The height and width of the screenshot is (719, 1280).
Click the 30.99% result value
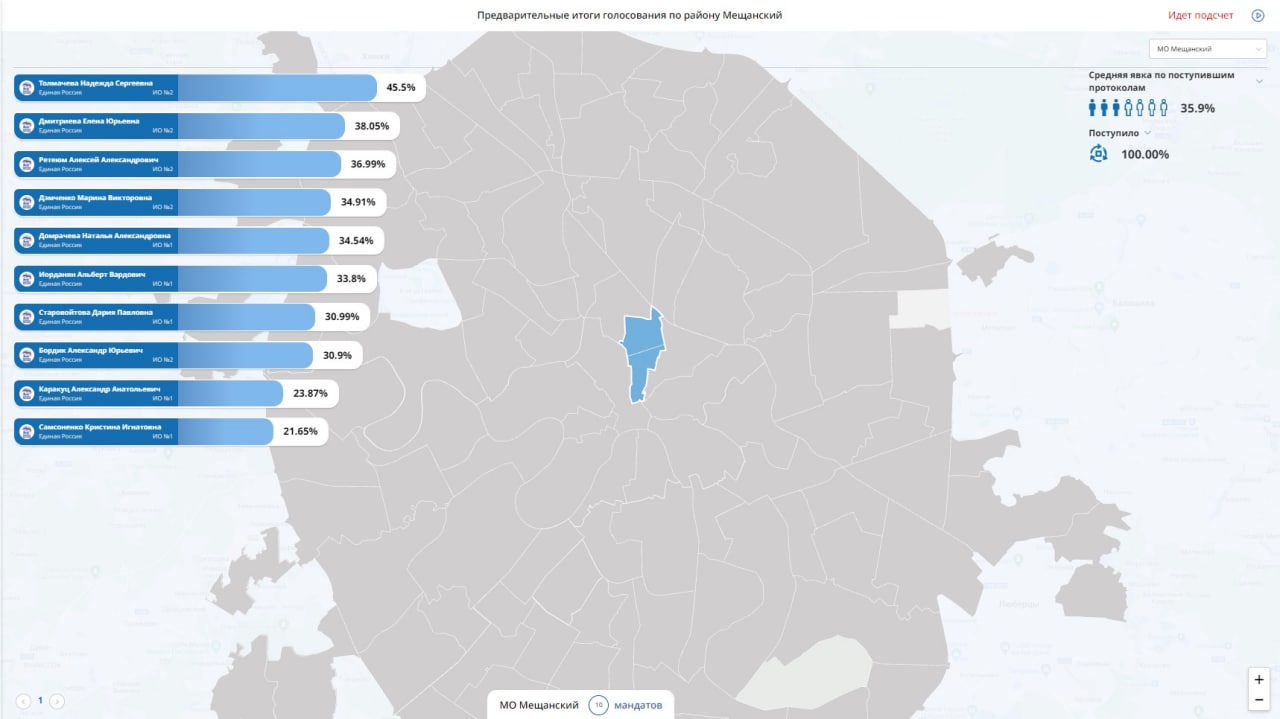click(342, 316)
